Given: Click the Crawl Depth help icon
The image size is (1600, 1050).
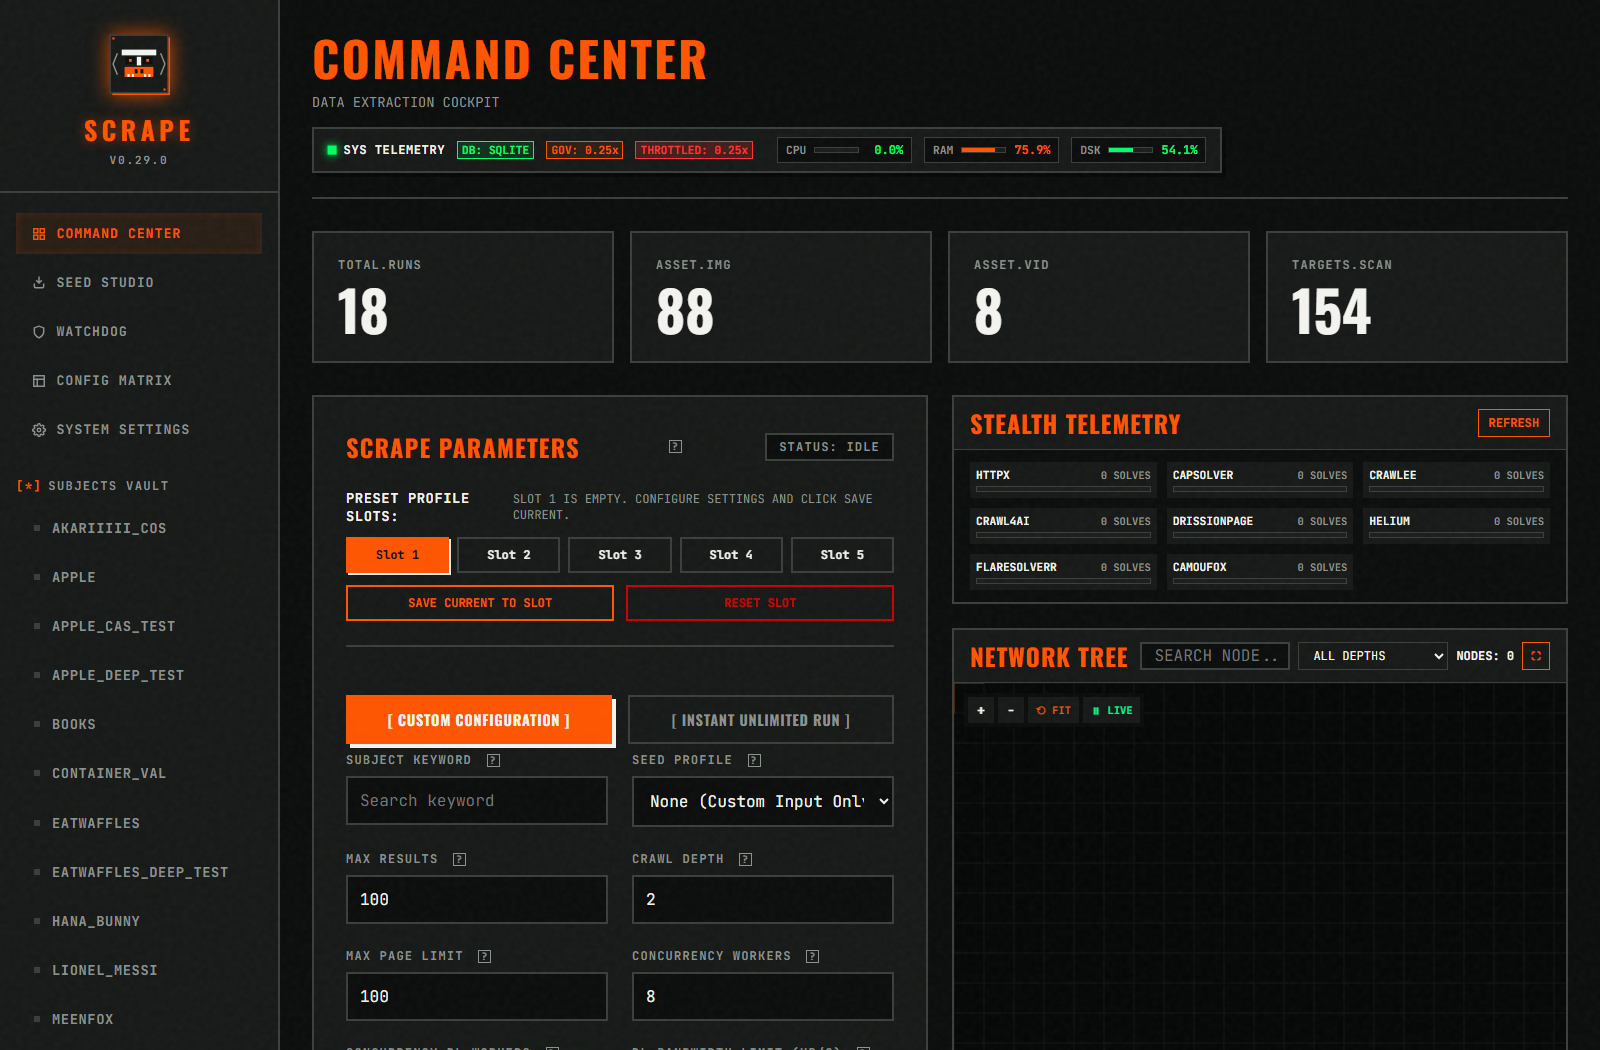Looking at the screenshot, I should pos(745,859).
